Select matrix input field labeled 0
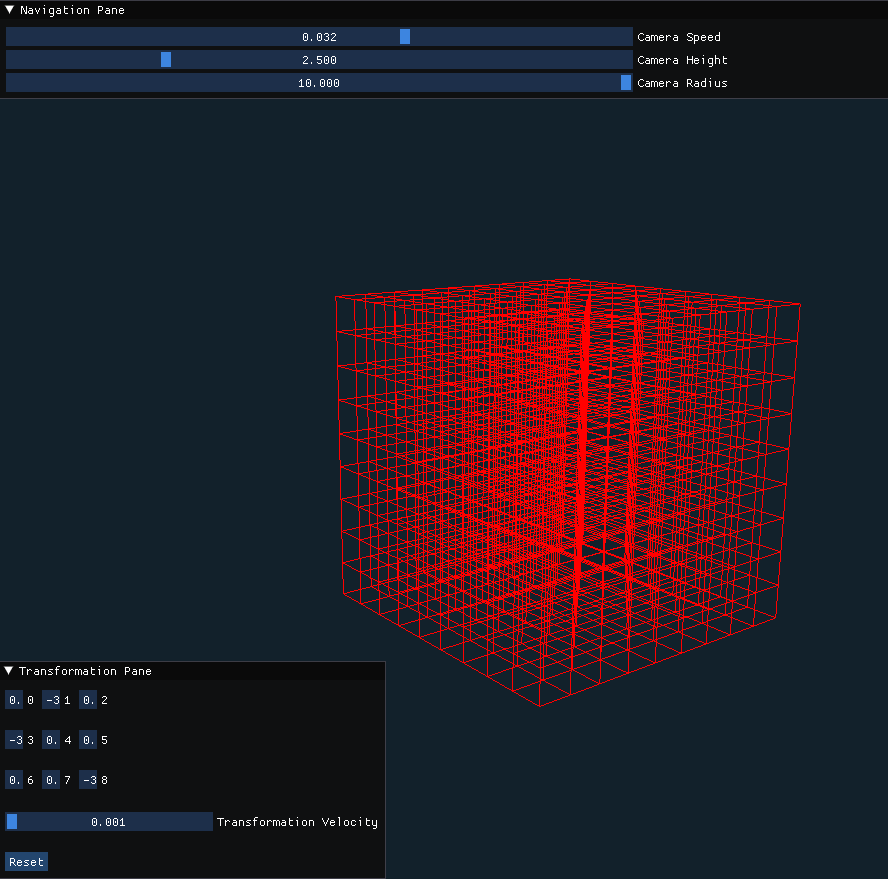Viewport: 888px width, 879px height. coord(14,700)
